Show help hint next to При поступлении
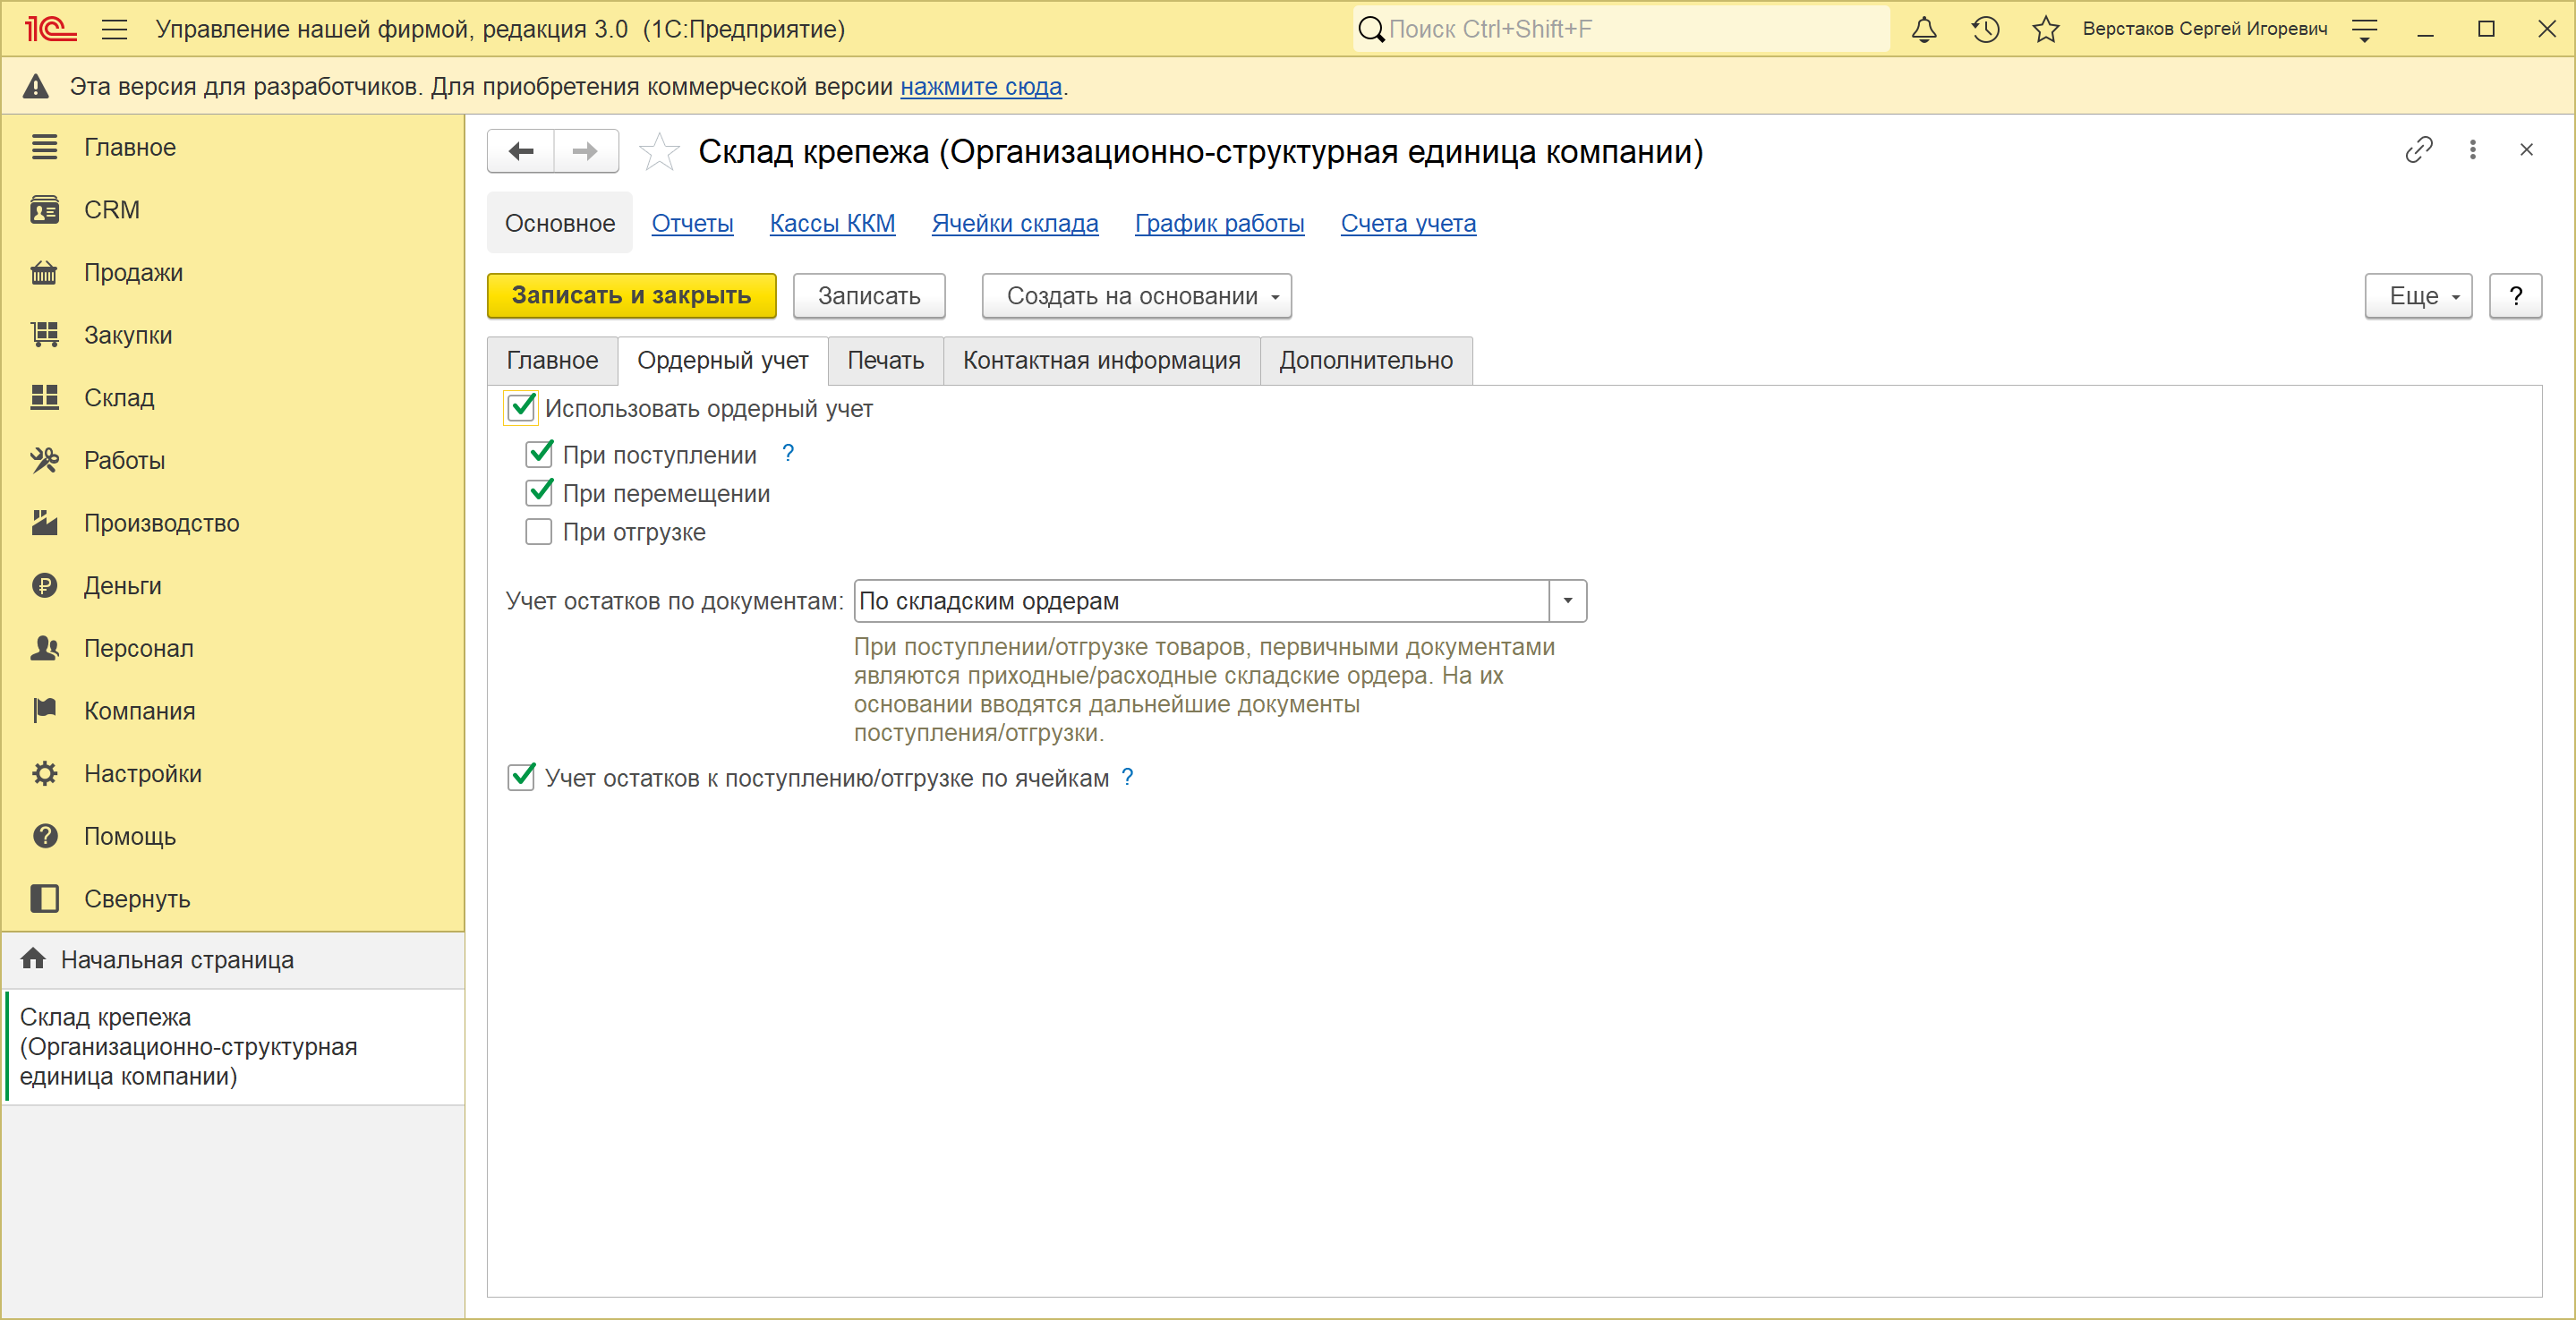 [x=788, y=453]
